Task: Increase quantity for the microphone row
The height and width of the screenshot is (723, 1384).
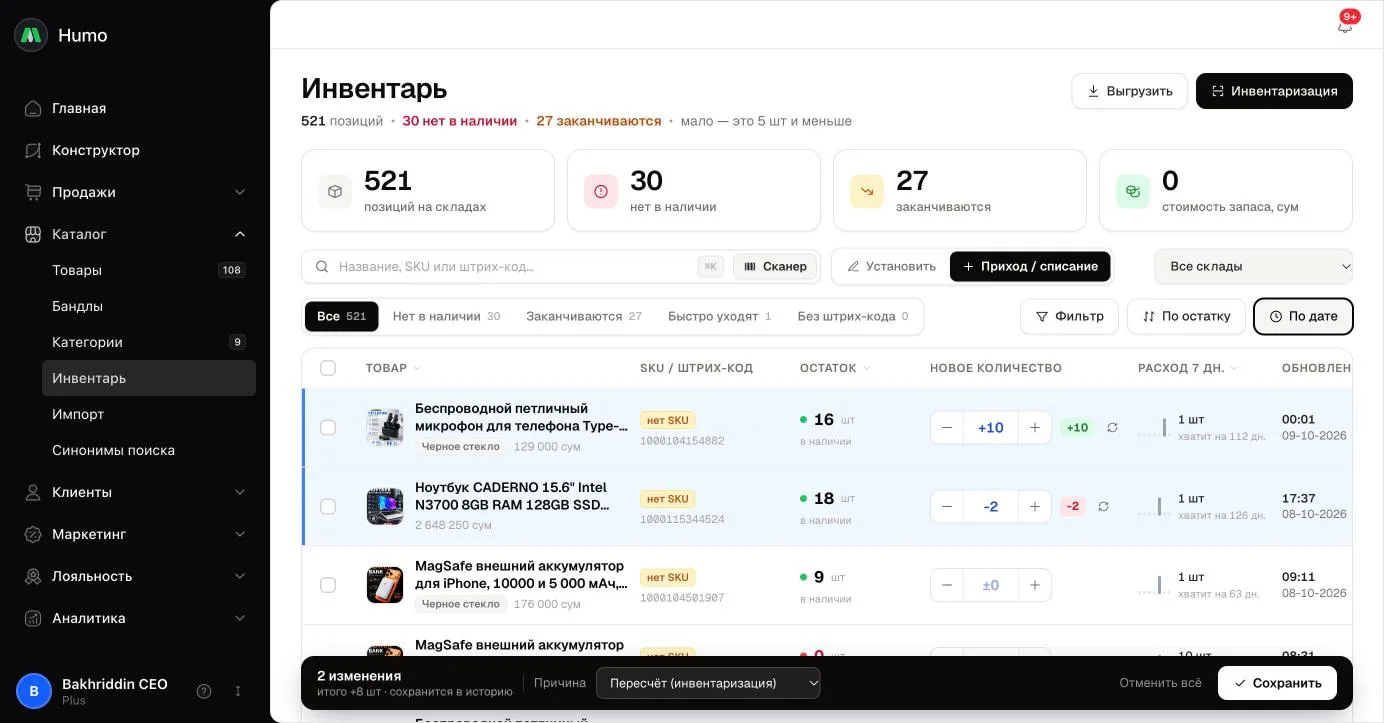Action: [1035, 428]
